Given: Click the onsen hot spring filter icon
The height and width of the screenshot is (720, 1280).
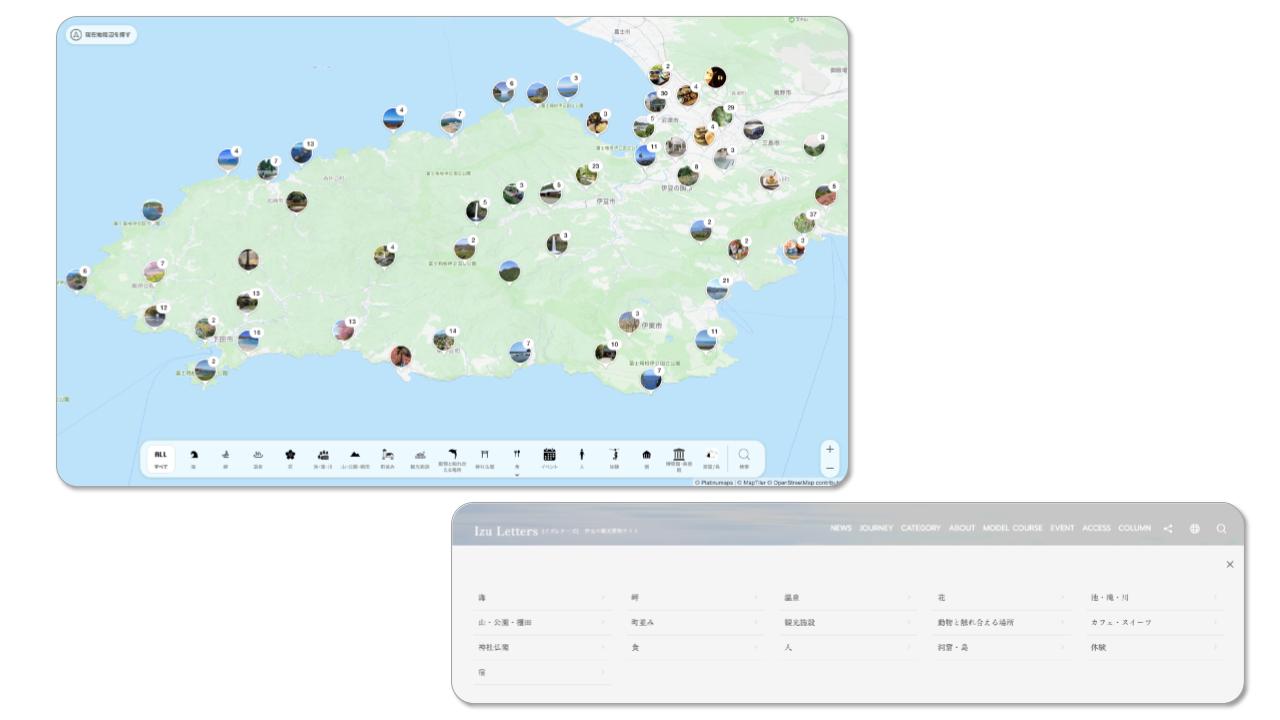Looking at the screenshot, I should [257, 455].
